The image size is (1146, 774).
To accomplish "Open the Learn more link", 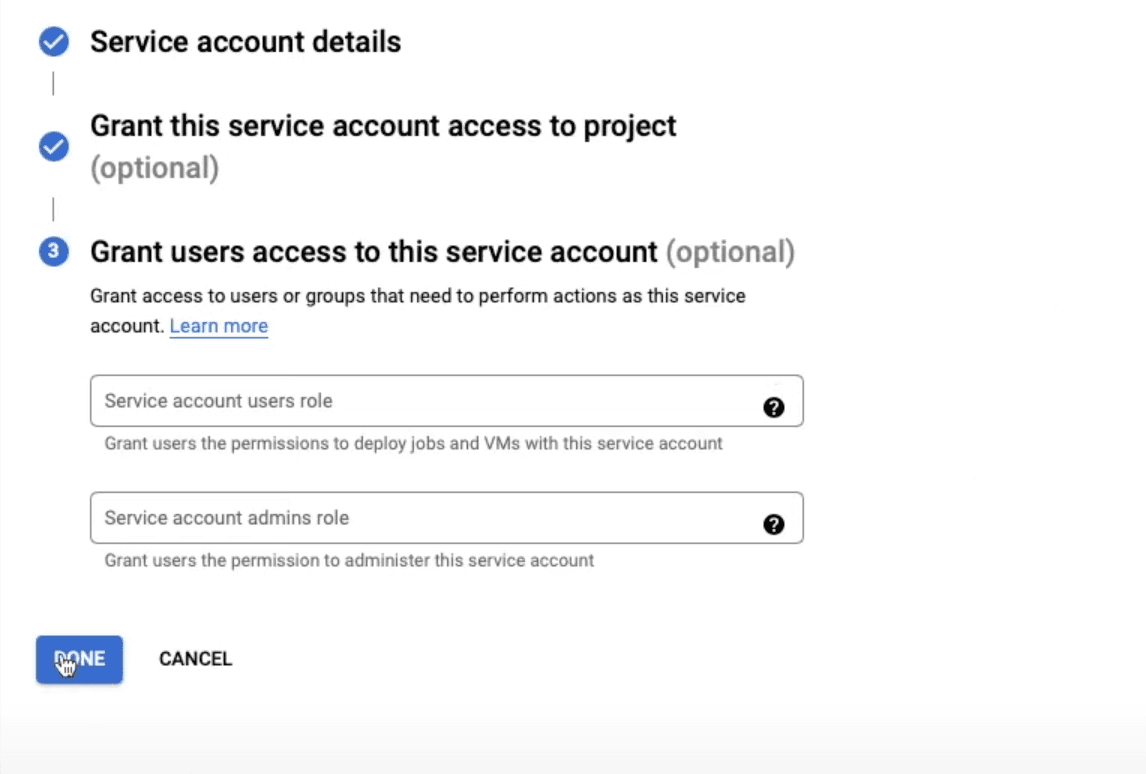I will [x=218, y=325].
